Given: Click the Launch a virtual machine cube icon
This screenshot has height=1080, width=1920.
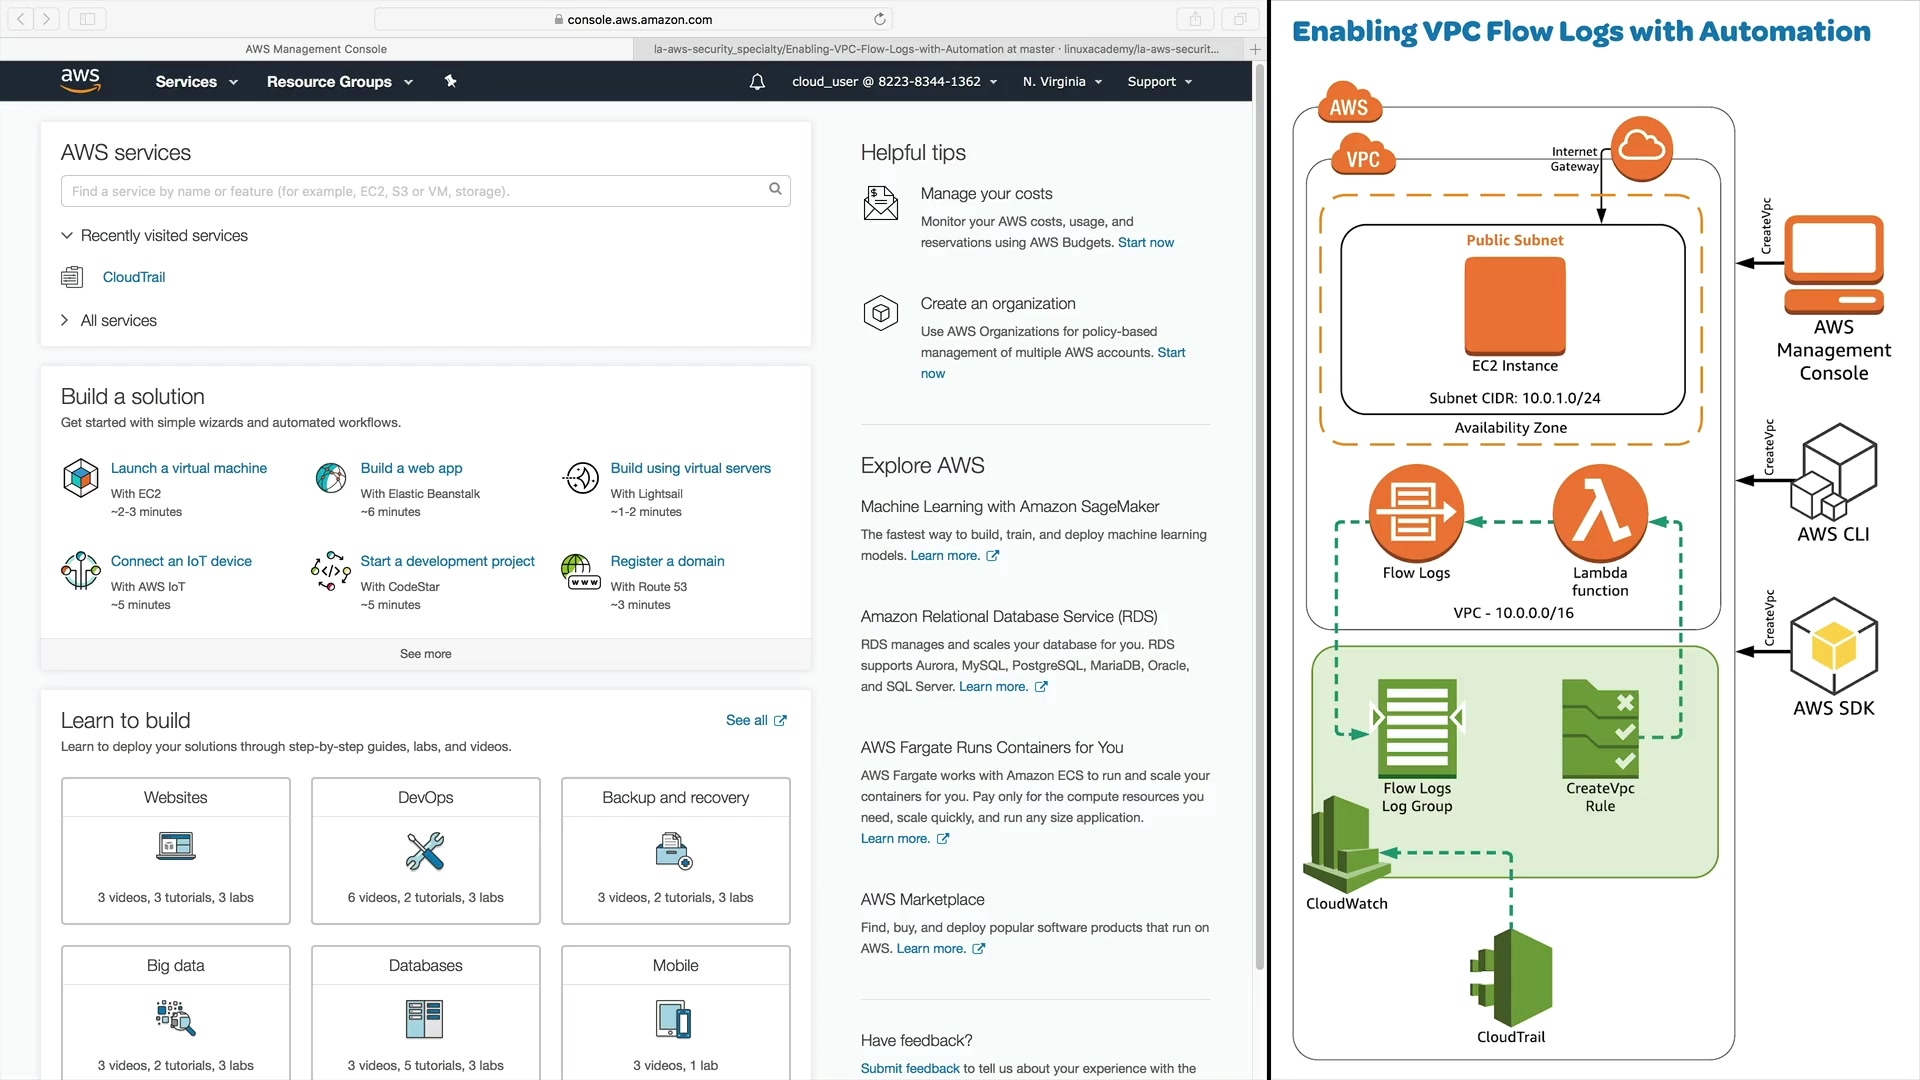Looking at the screenshot, I should 80,478.
